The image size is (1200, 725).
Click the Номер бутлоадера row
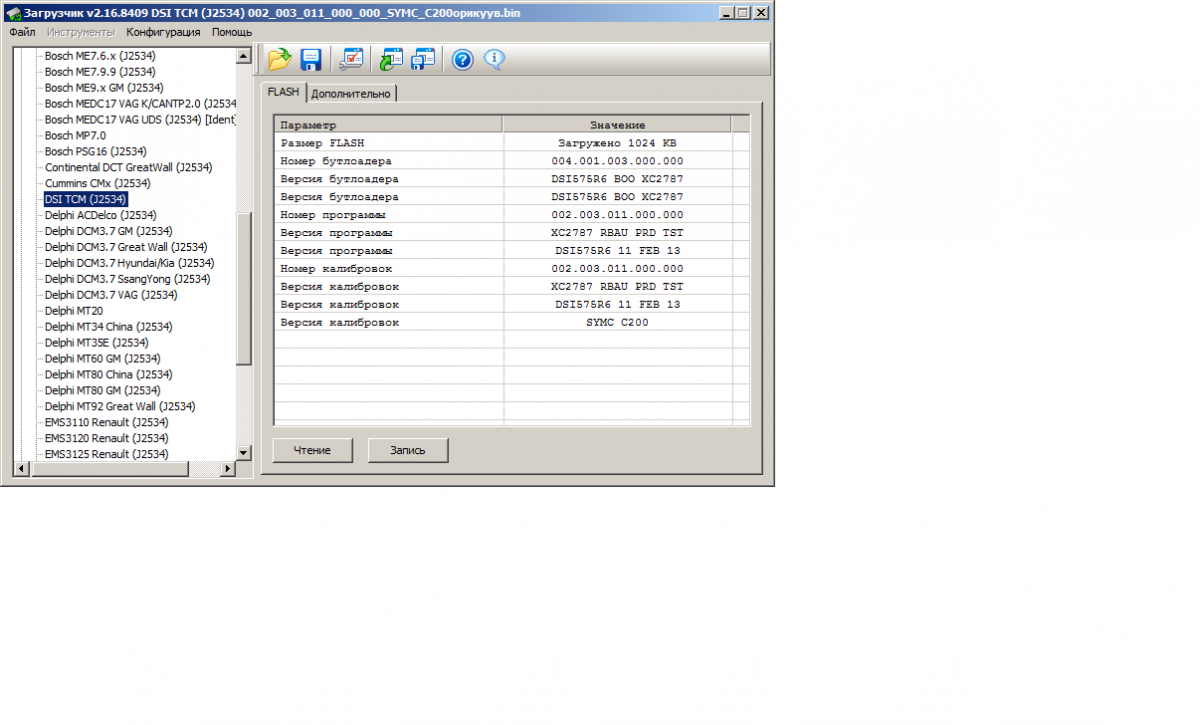[x=512, y=160]
